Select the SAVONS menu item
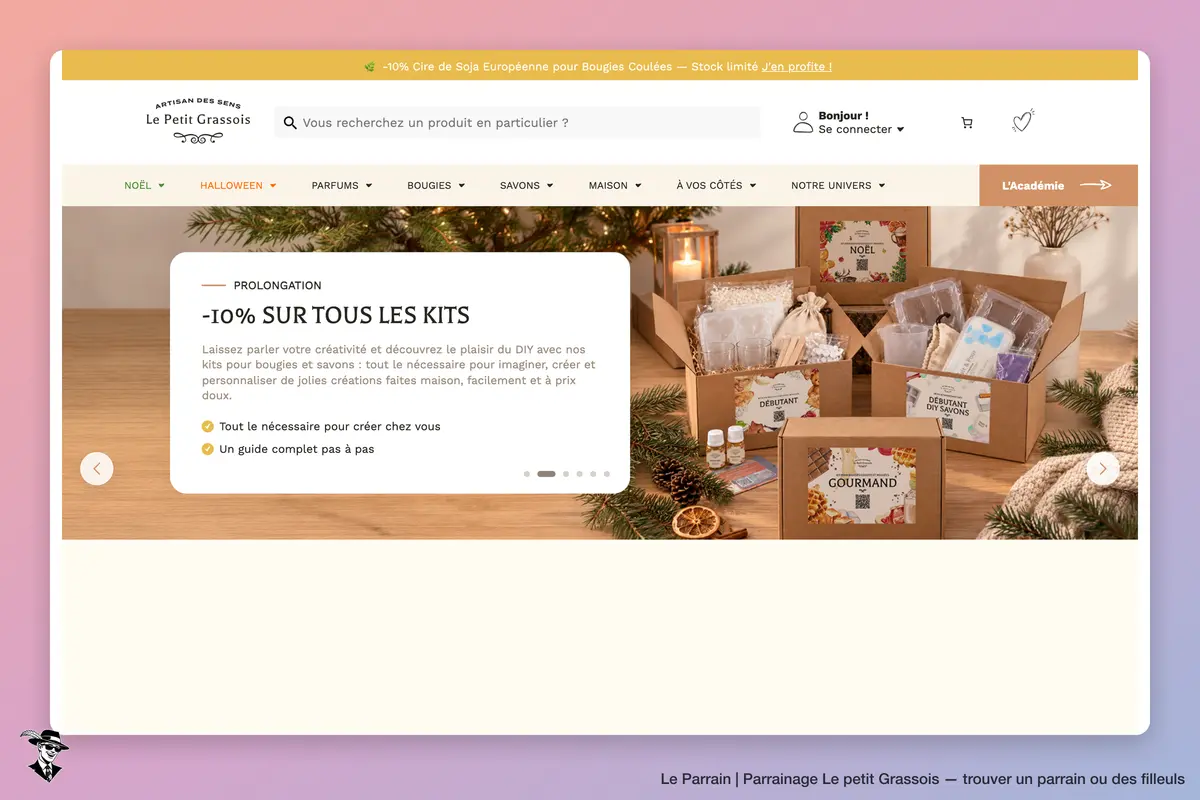The width and height of the screenshot is (1200, 800). point(527,185)
